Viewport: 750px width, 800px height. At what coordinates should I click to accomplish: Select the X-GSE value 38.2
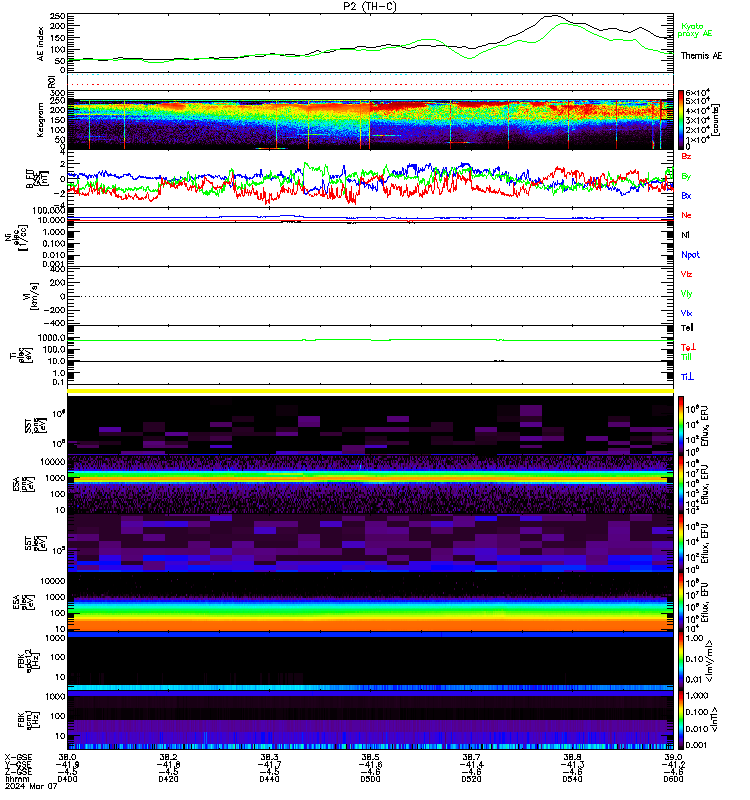click(168, 758)
